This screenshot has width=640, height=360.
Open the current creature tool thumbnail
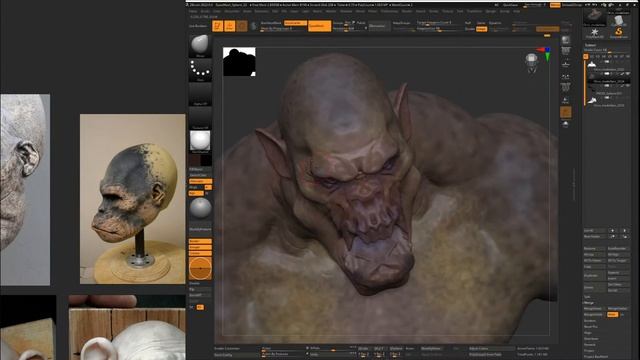coord(594,17)
